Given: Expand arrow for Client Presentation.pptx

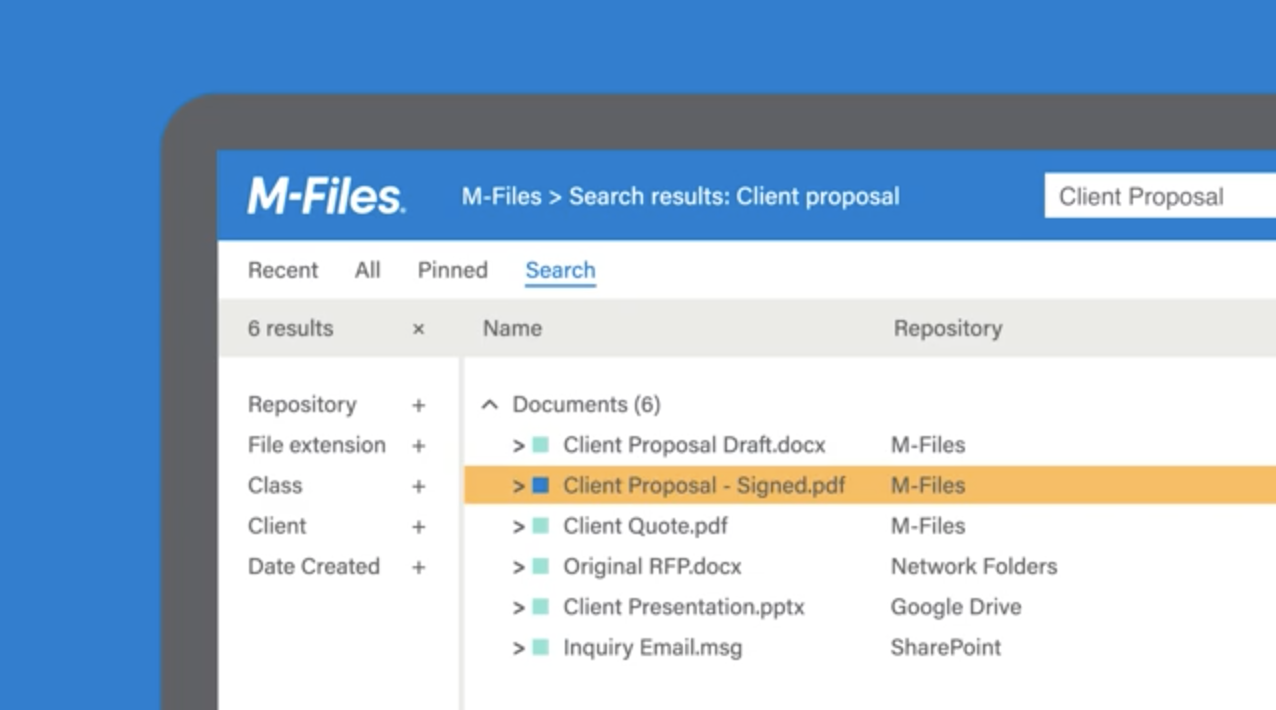Looking at the screenshot, I should pyautogui.click(x=519, y=608).
